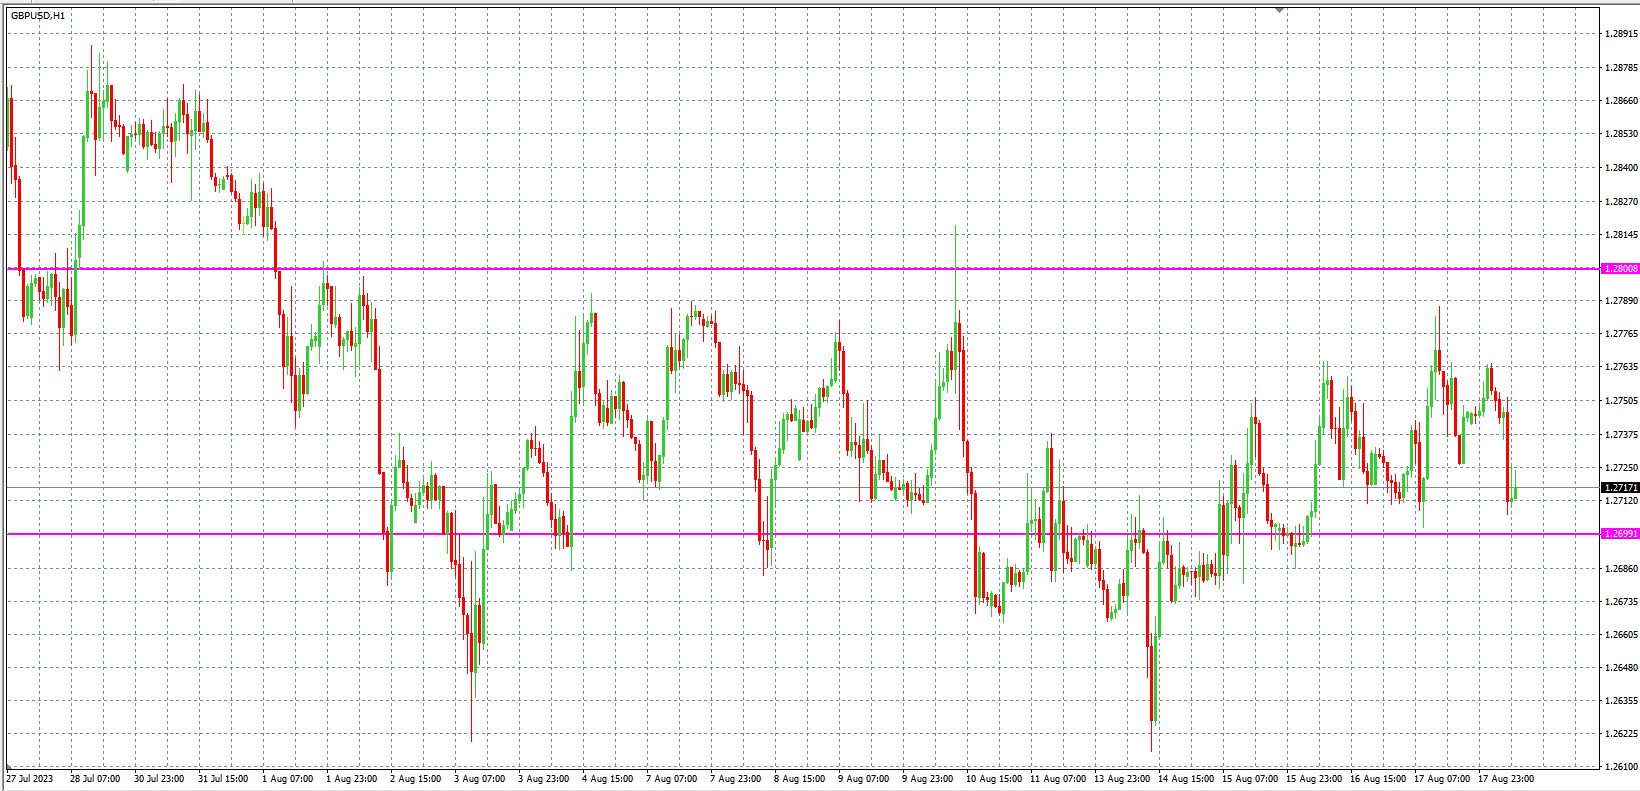This screenshot has width=1640, height=791.
Task: Click the 1.26100 price on the scale
Action: [1620, 767]
